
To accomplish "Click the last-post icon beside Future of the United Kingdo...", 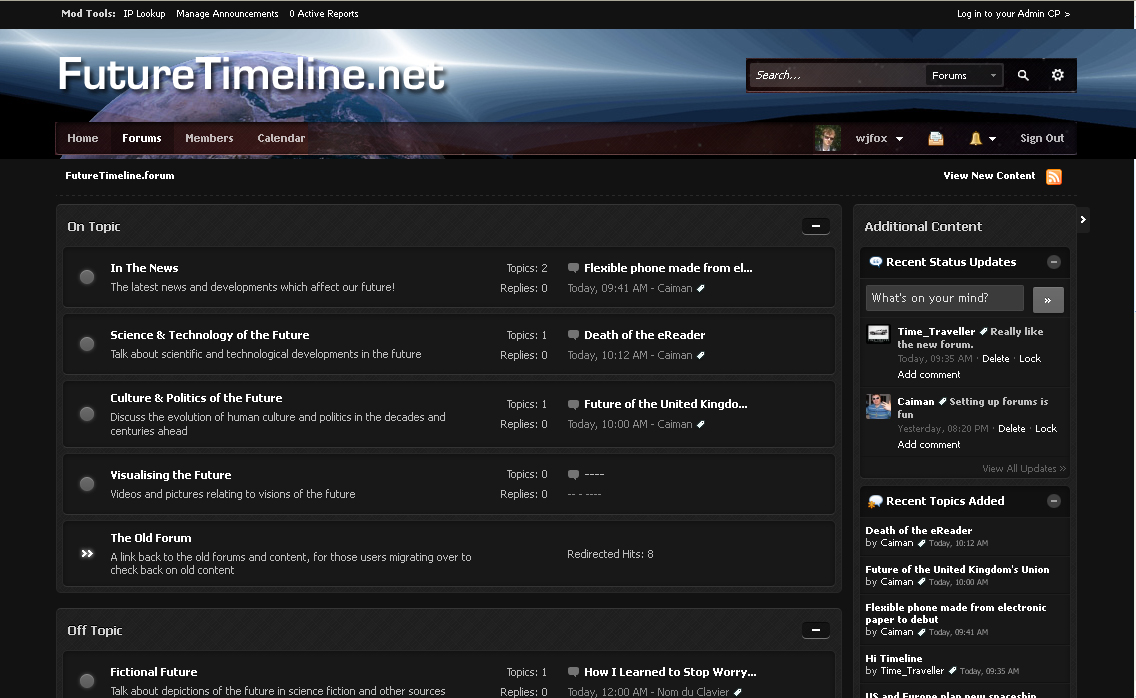I will pos(573,404).
